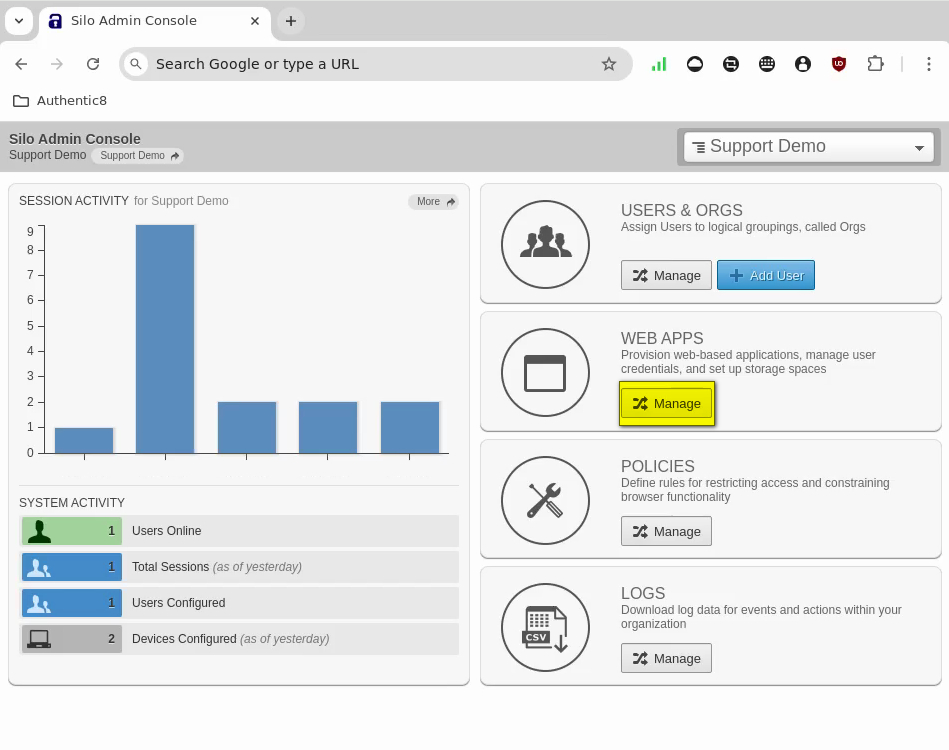Click the Users Configured users icon
Viewport: 949px width, 750px height.
coord(39,603)
